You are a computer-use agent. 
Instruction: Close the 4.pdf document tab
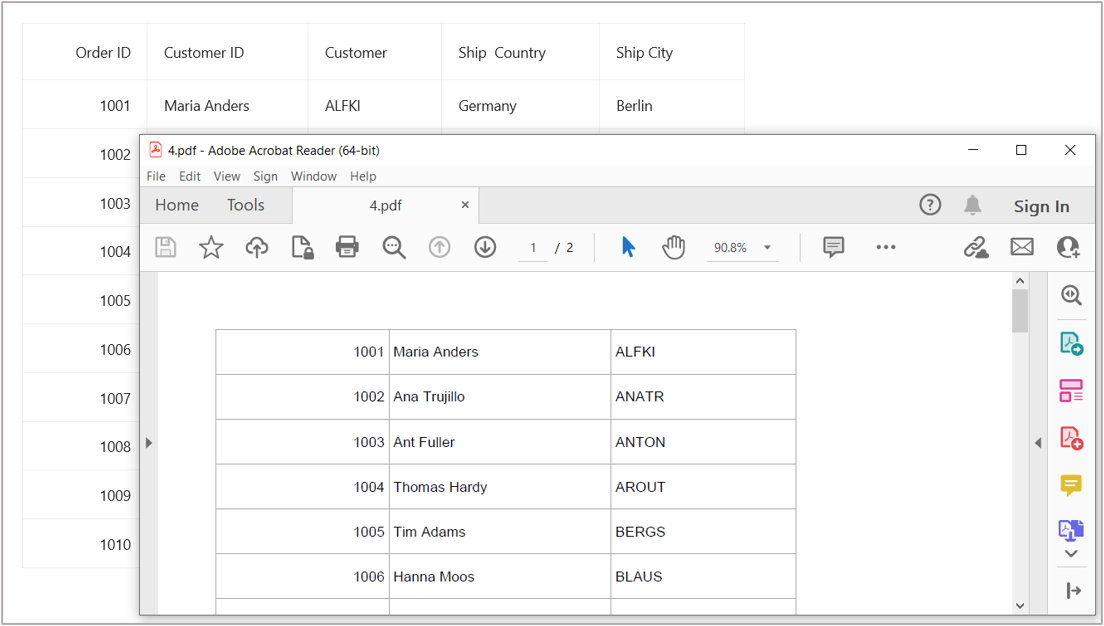pyautogui.click(x=465, y=205)
